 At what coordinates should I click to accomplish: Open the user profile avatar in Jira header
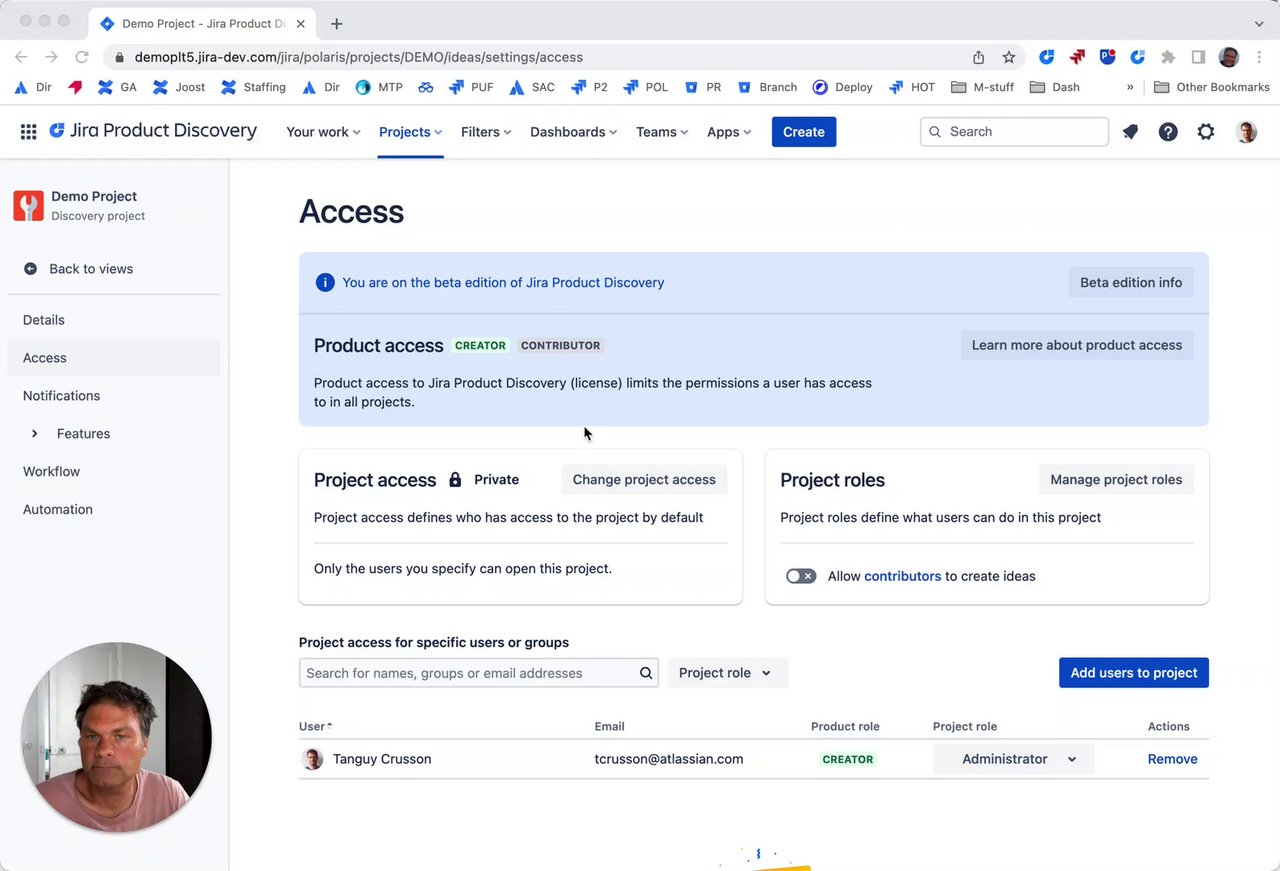coord(1246,132)
